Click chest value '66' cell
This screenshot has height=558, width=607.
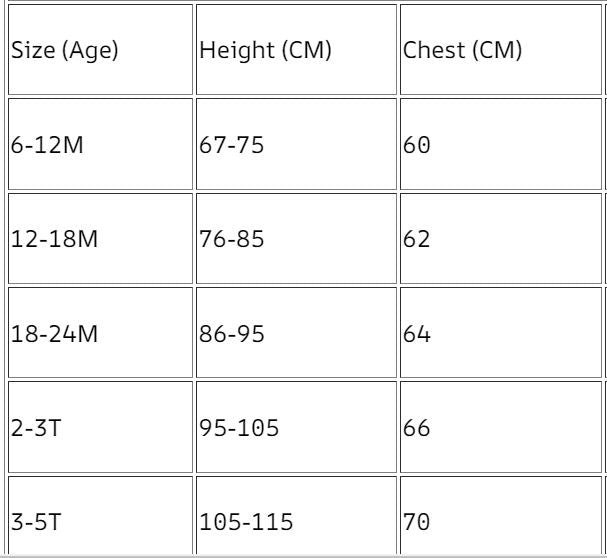click(x=500, y=428)
